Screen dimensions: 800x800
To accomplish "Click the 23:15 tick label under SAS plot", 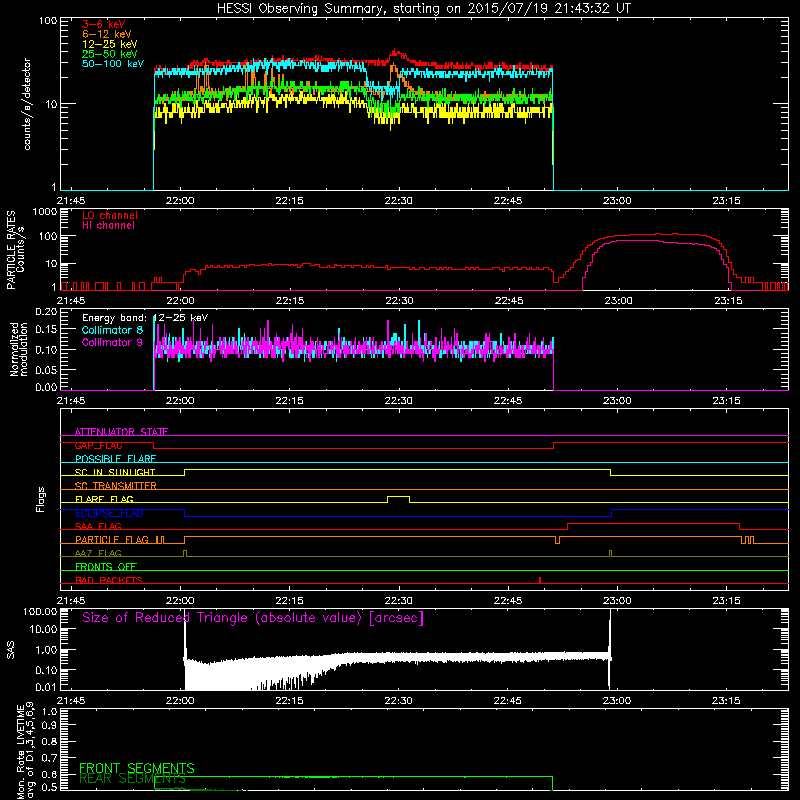I will point(727,701).
